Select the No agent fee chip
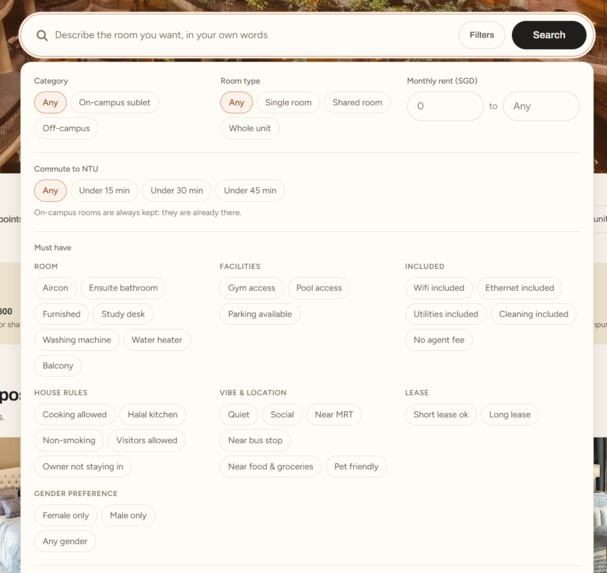Image resolution: width=607 pixels, height=573 pixels. point(439,340)
